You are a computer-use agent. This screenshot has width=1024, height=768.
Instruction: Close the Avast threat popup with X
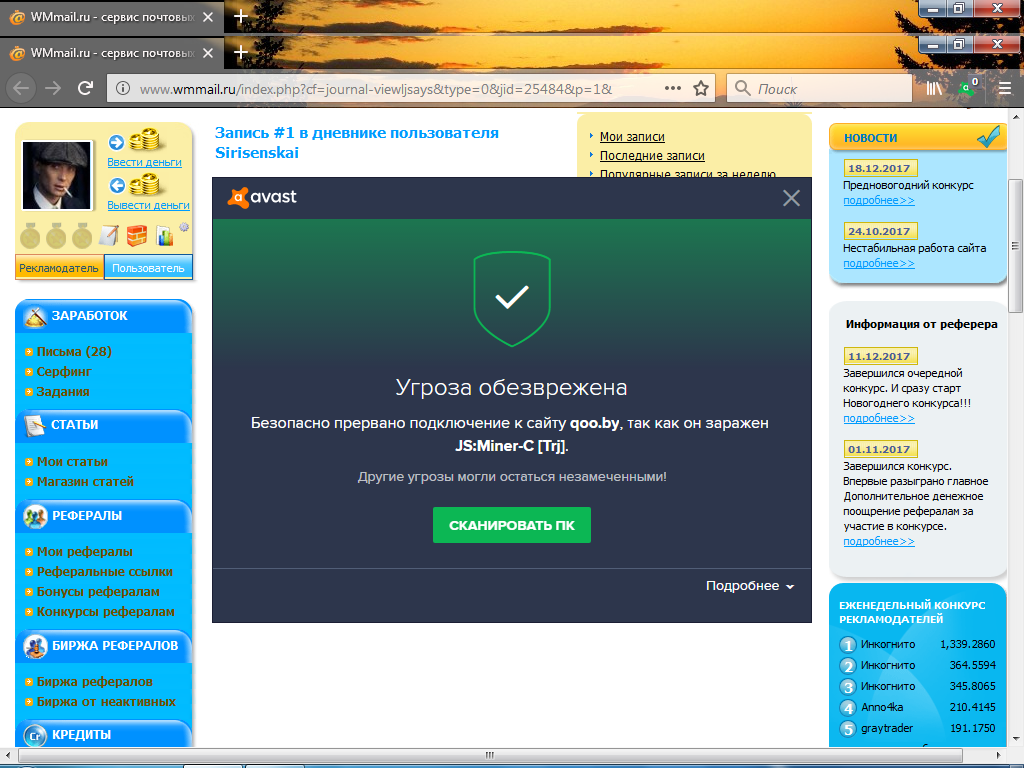point(792,198)
